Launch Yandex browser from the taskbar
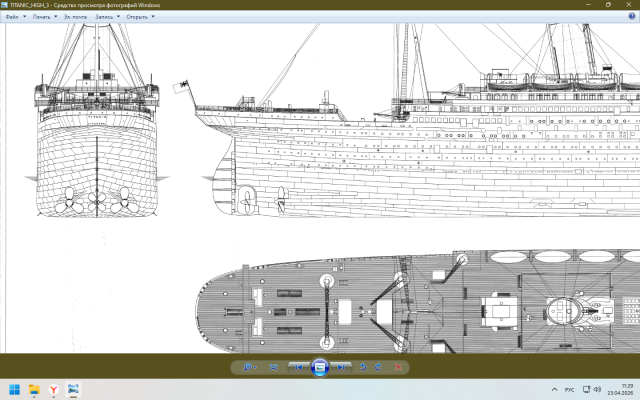 coord(53,389)
